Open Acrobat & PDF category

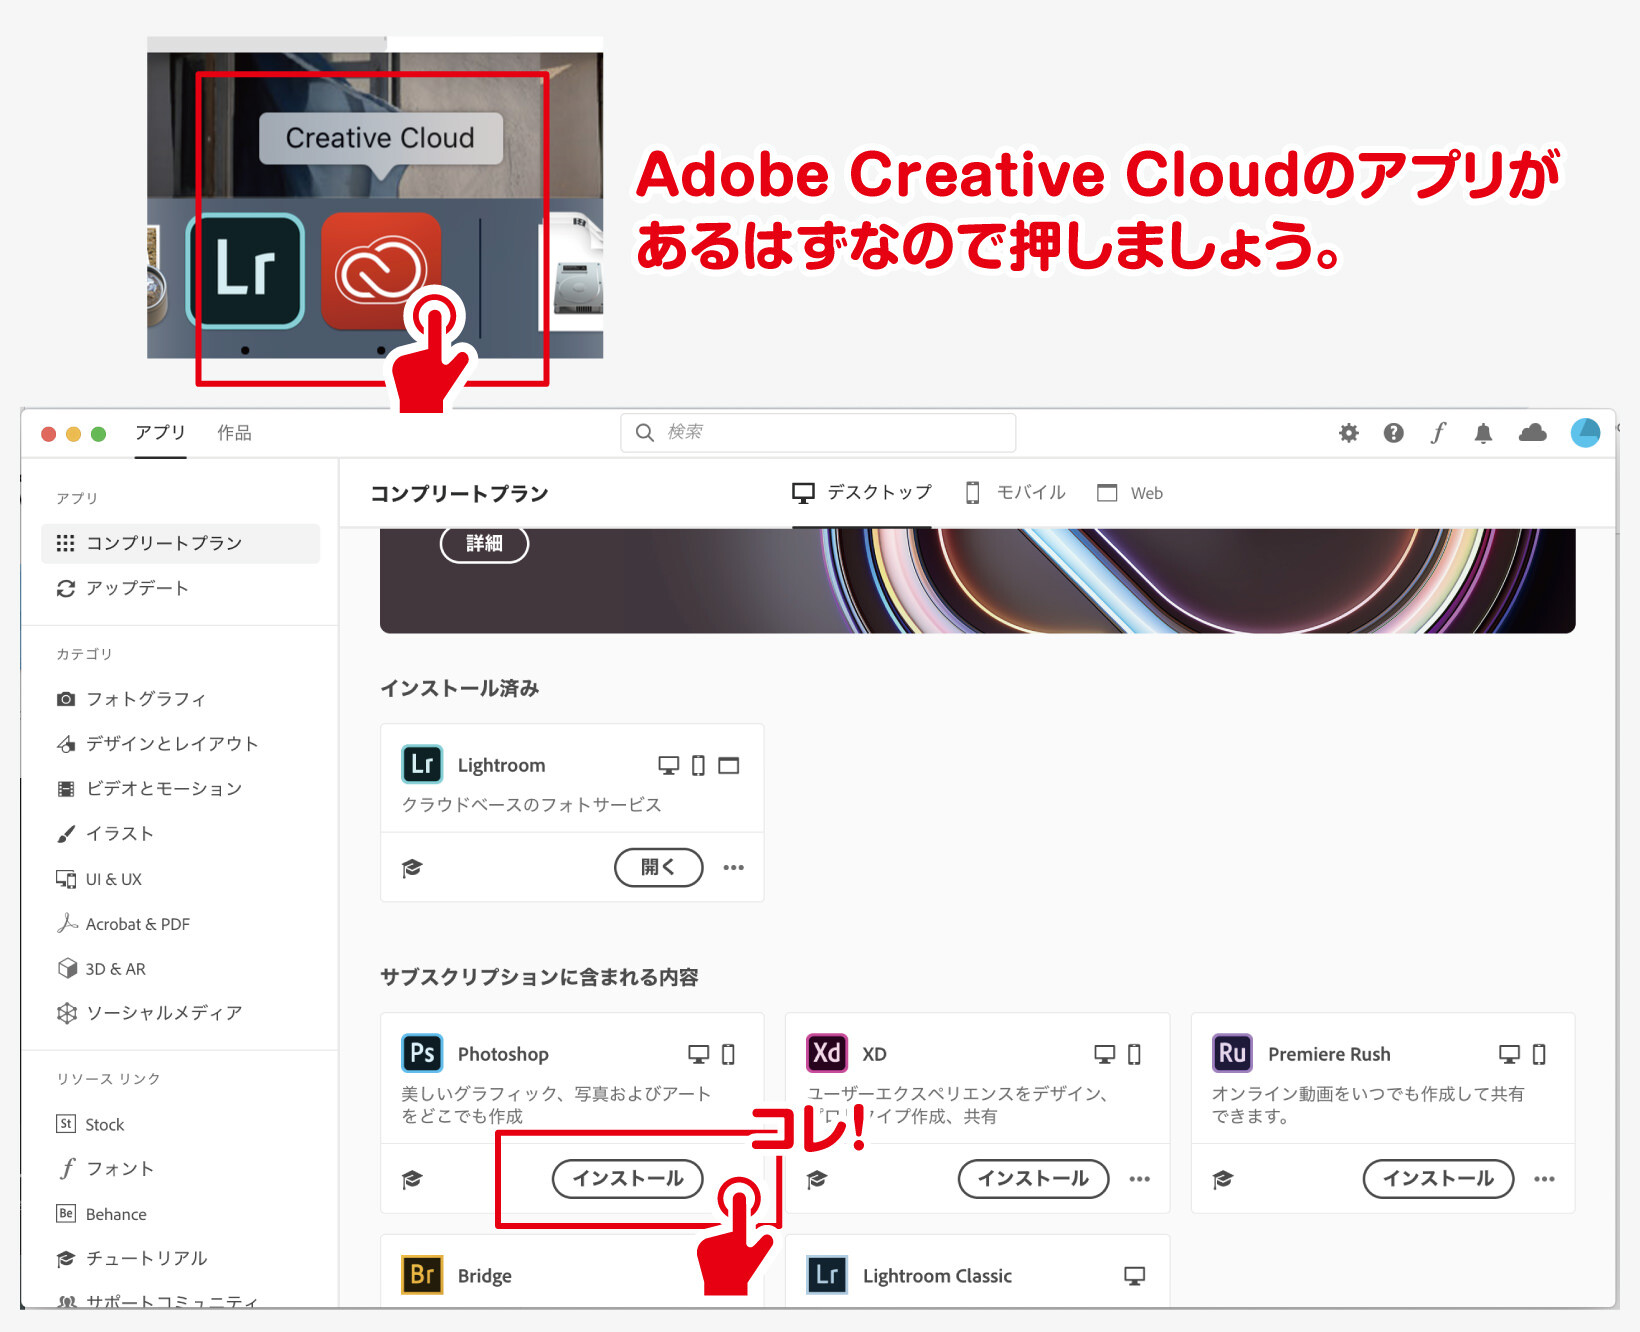(123, 924)
